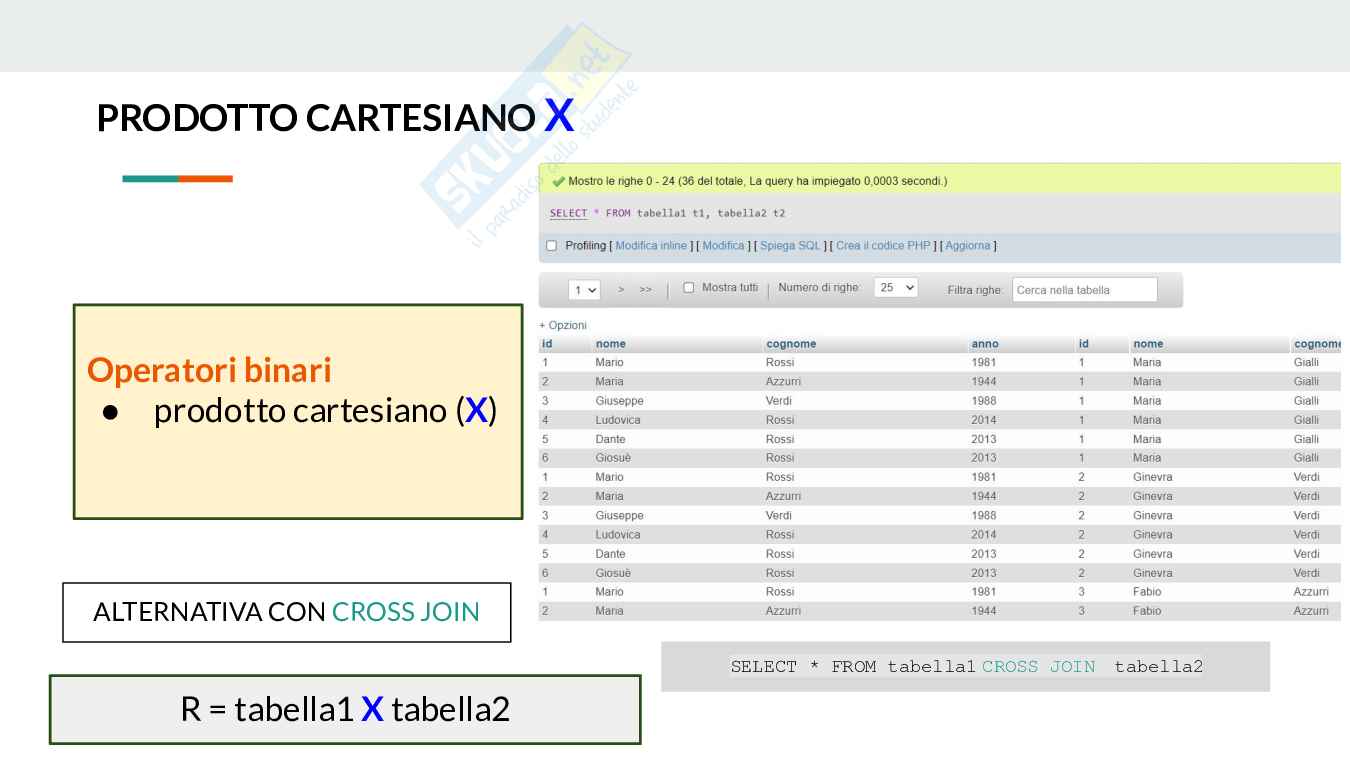Image resolution: width=1350 pixels, height=759 pixels.
Task: Click the SELECT keyword in the query
Action: click(568, 213)
